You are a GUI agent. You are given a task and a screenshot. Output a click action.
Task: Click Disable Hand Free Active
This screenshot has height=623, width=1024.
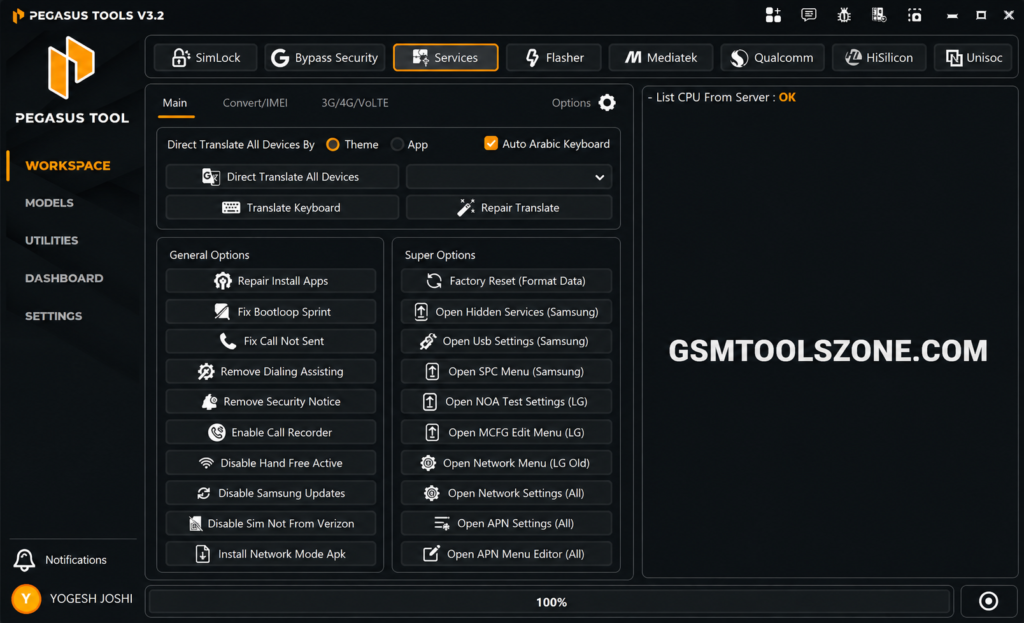click(270, 463)
